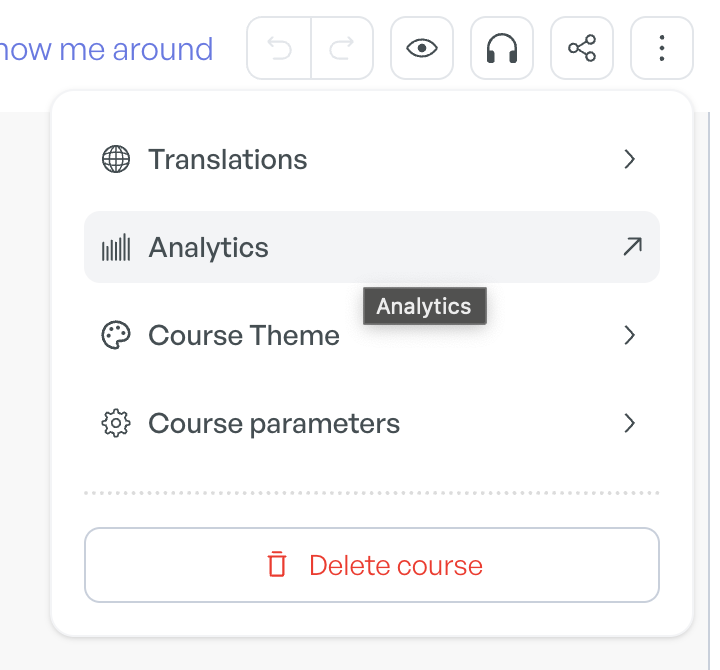The image size is (720, 670).
Task: Click the bar chart Analytics icon
Action: point(116,247)
